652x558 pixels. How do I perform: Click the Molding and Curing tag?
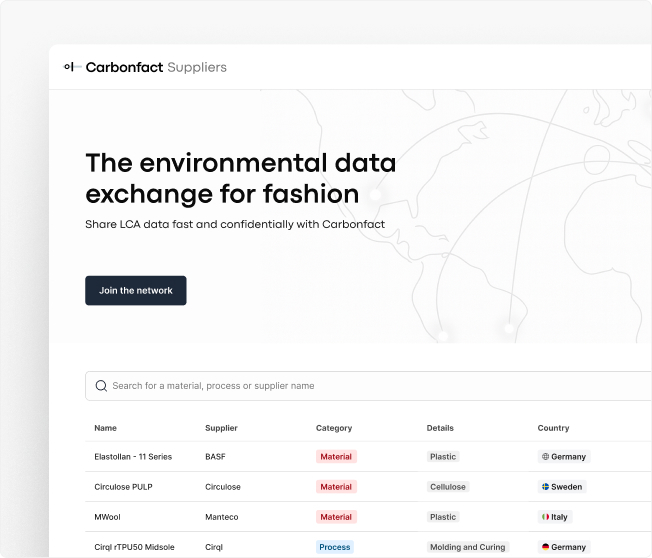tap(468, 547)
